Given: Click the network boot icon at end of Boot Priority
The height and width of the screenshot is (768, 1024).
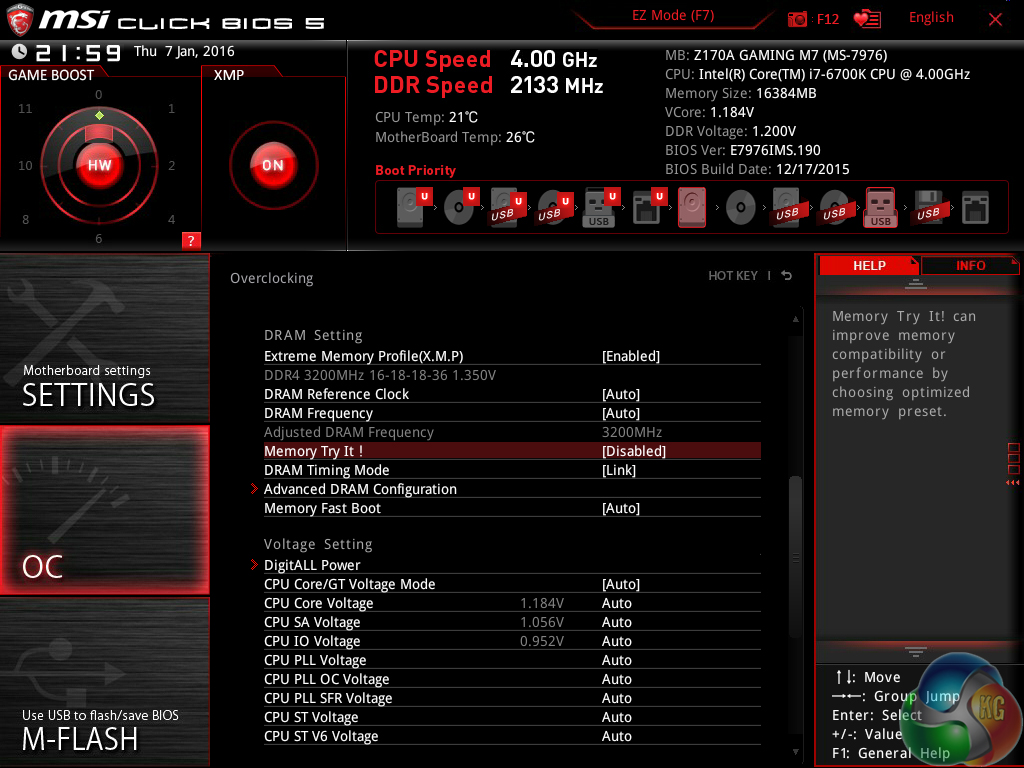Looking at the screenshot, I should 974,208.
